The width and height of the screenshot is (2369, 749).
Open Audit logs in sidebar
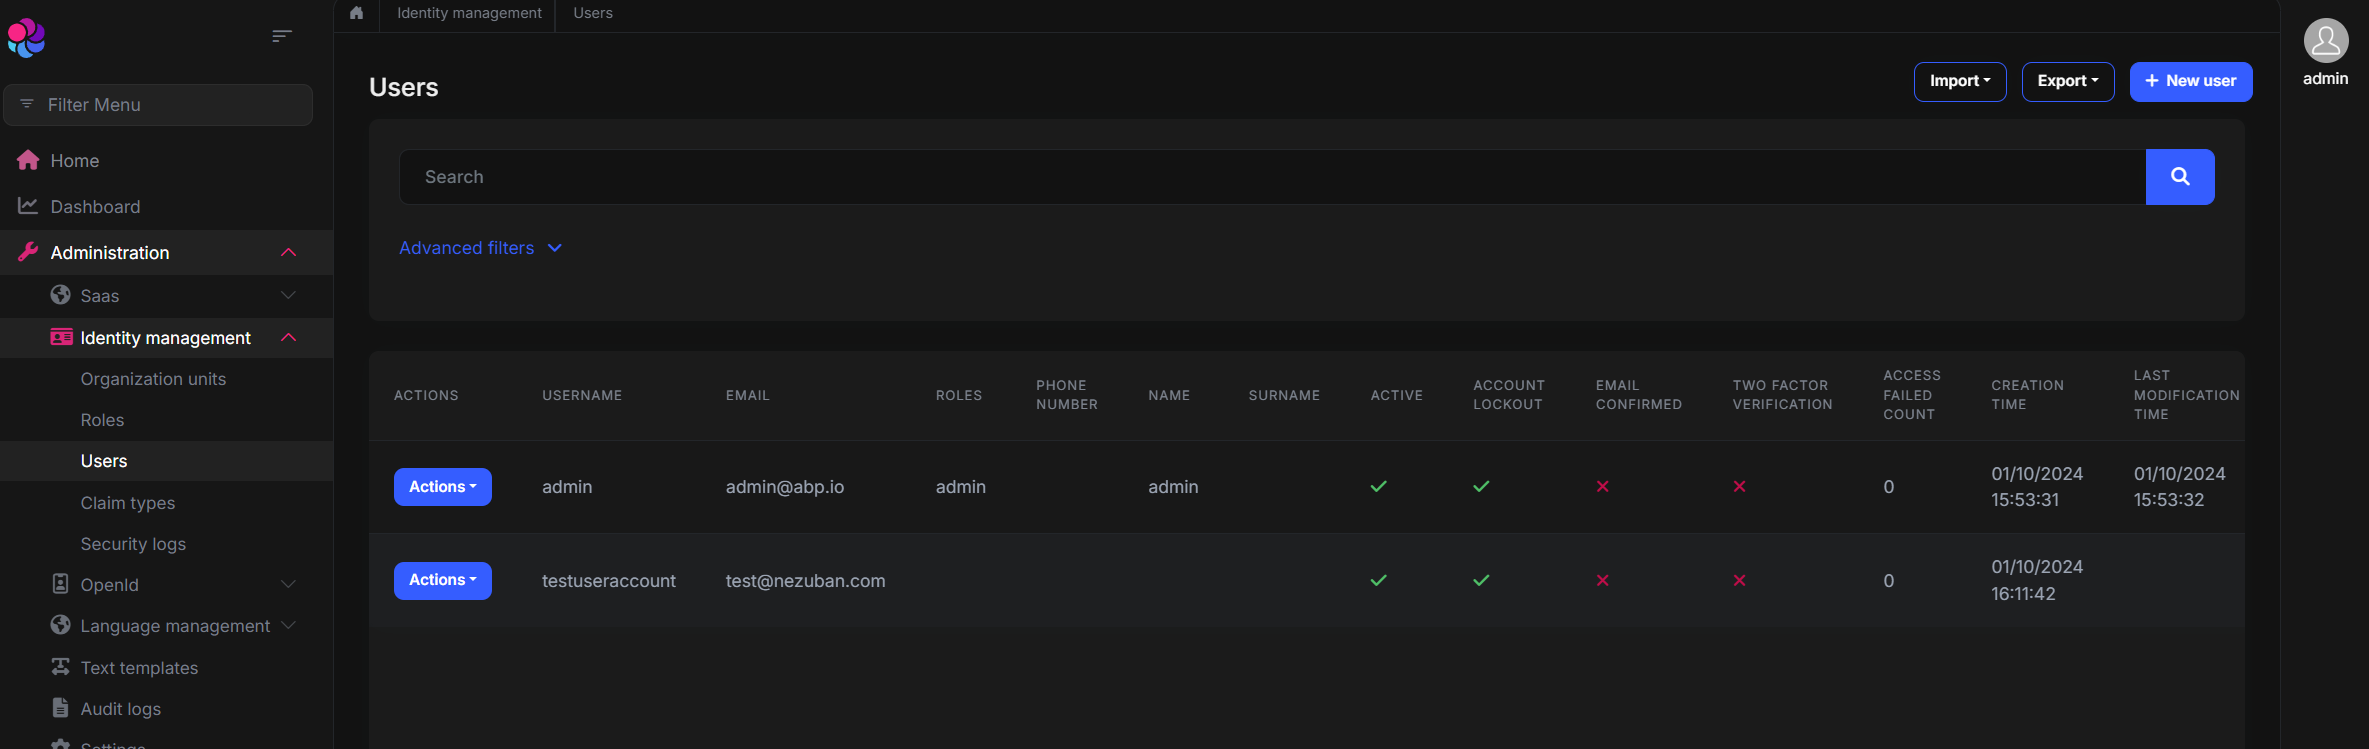pyautogui.click(x=120, y=709)
